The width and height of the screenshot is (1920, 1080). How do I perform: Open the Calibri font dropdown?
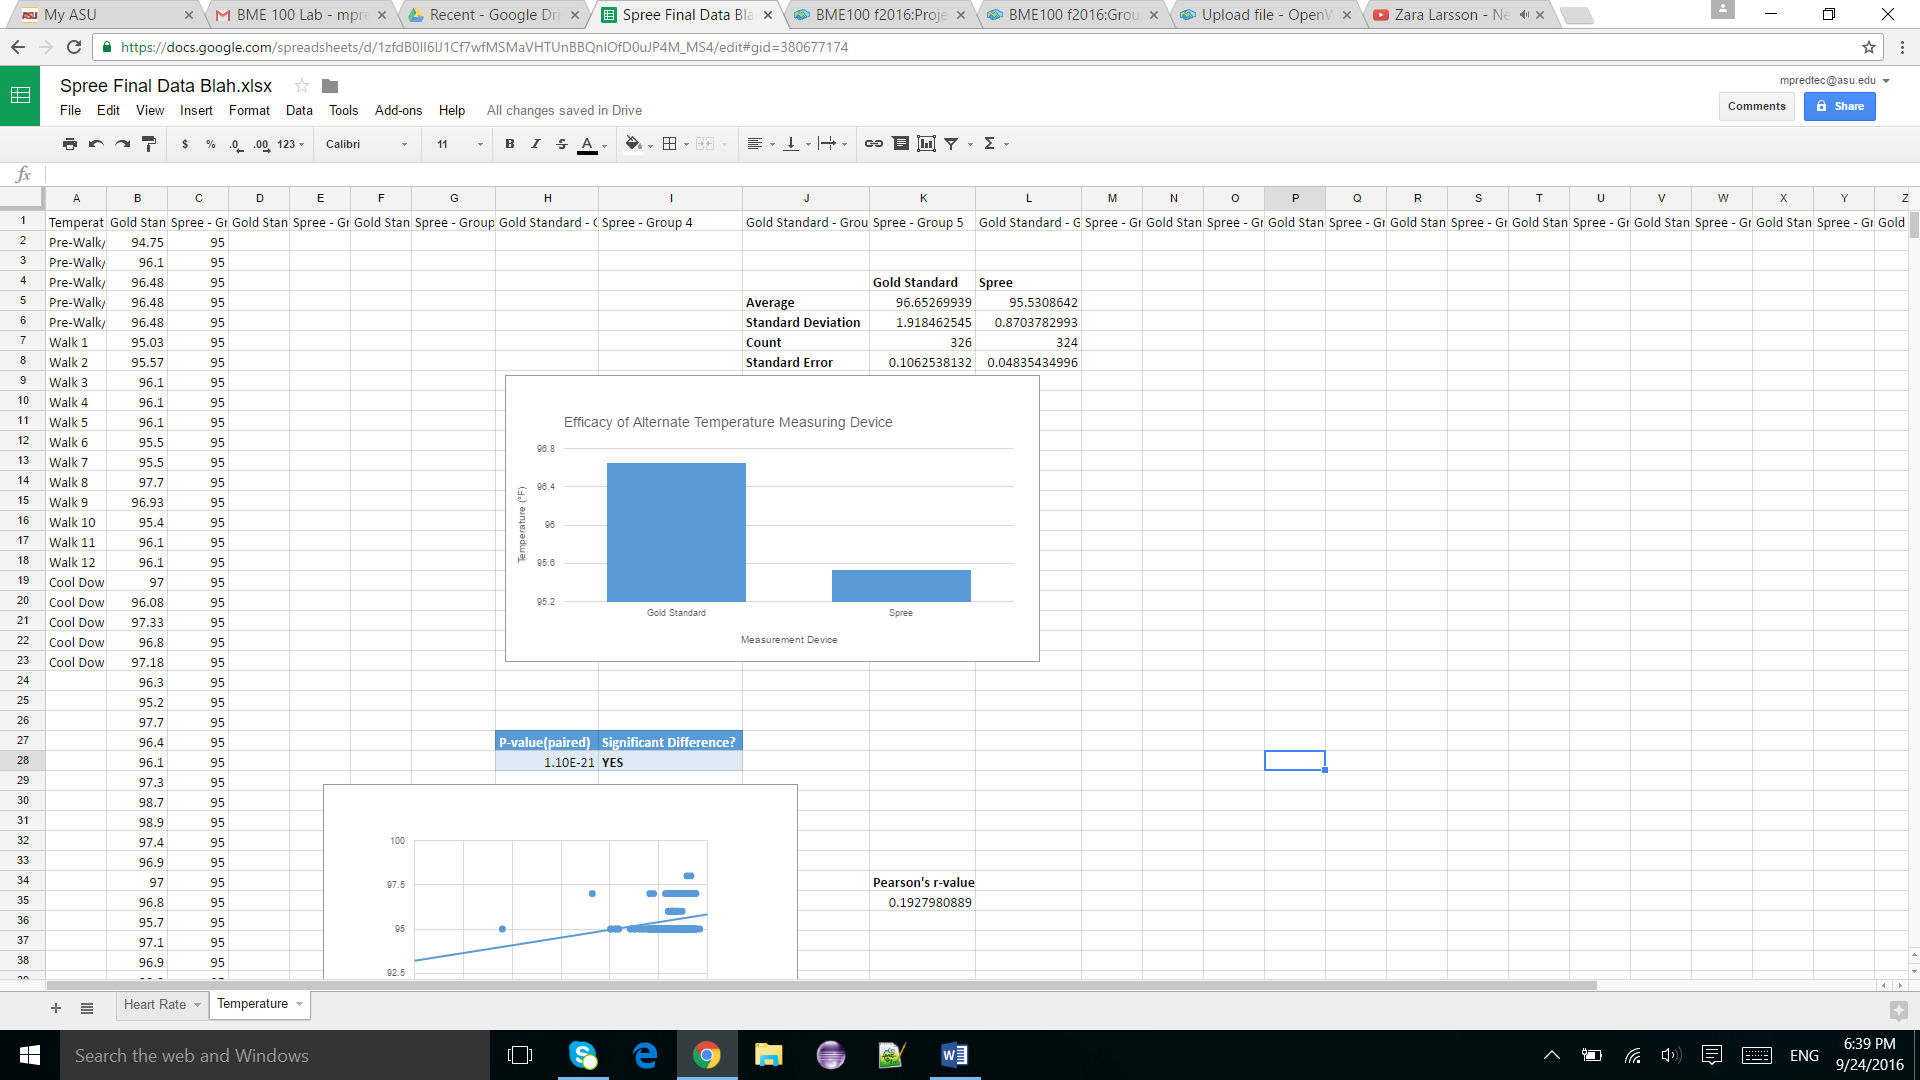(366, 144)
